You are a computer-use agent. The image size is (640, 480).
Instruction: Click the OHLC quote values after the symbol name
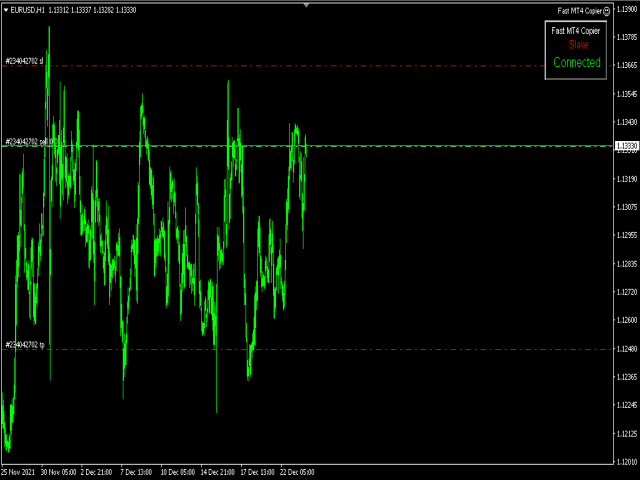(x=93, y=10)
